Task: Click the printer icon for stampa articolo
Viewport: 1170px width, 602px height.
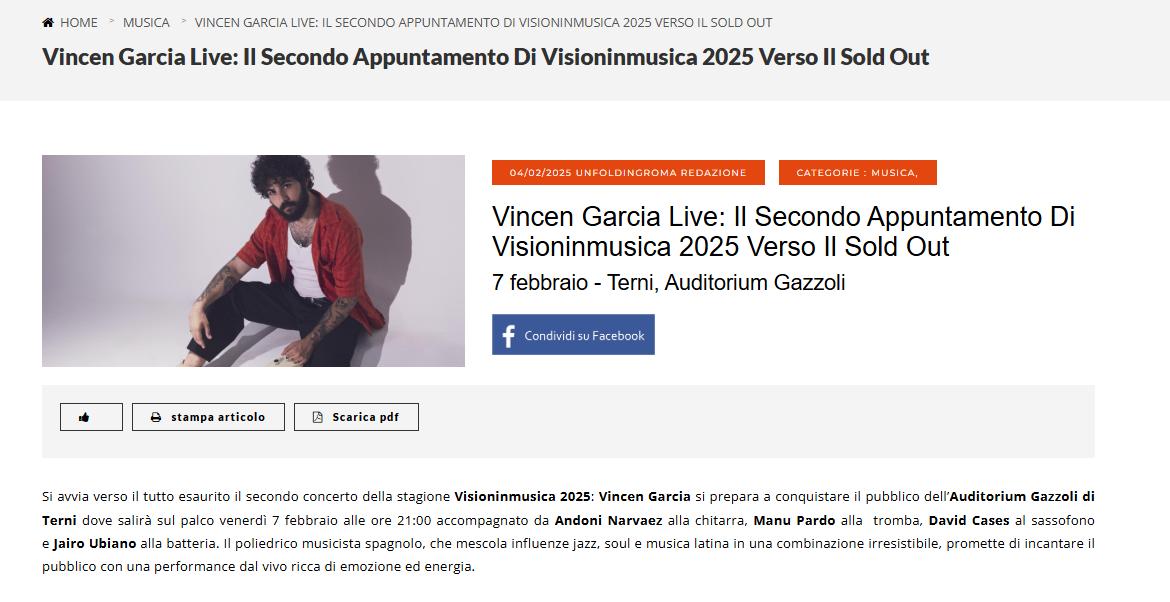Action: pyautogui.click(x=156, y=417)
